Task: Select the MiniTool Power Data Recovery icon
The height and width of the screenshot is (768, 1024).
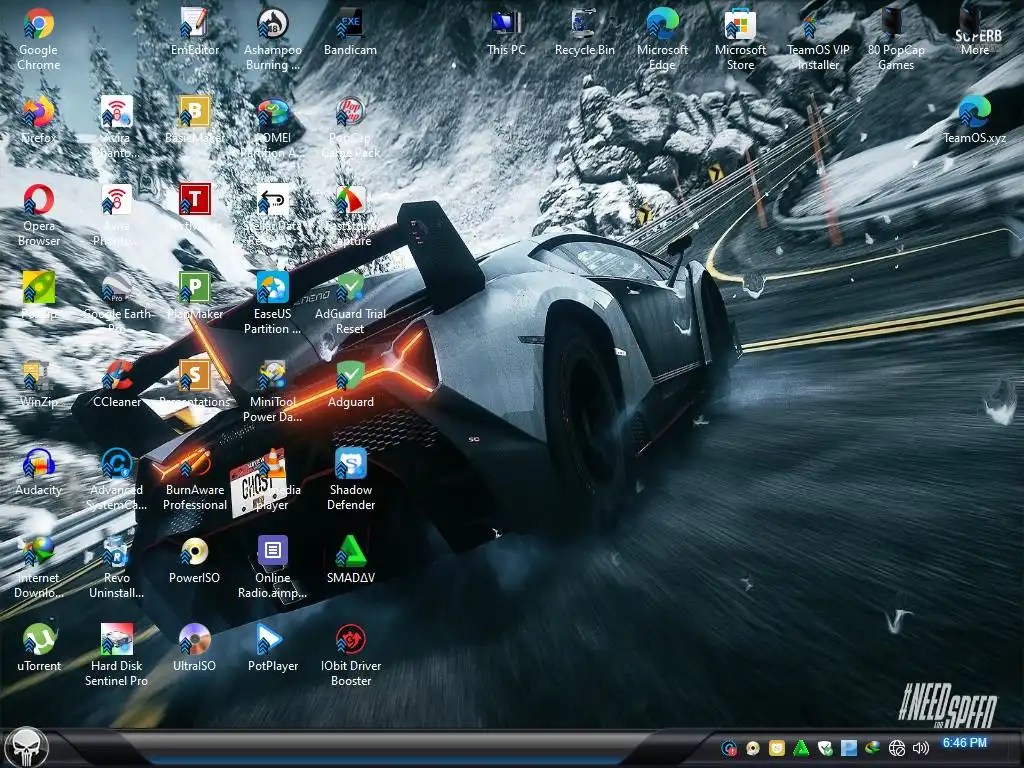Action: pyautogui.click(x=273, y=376)
